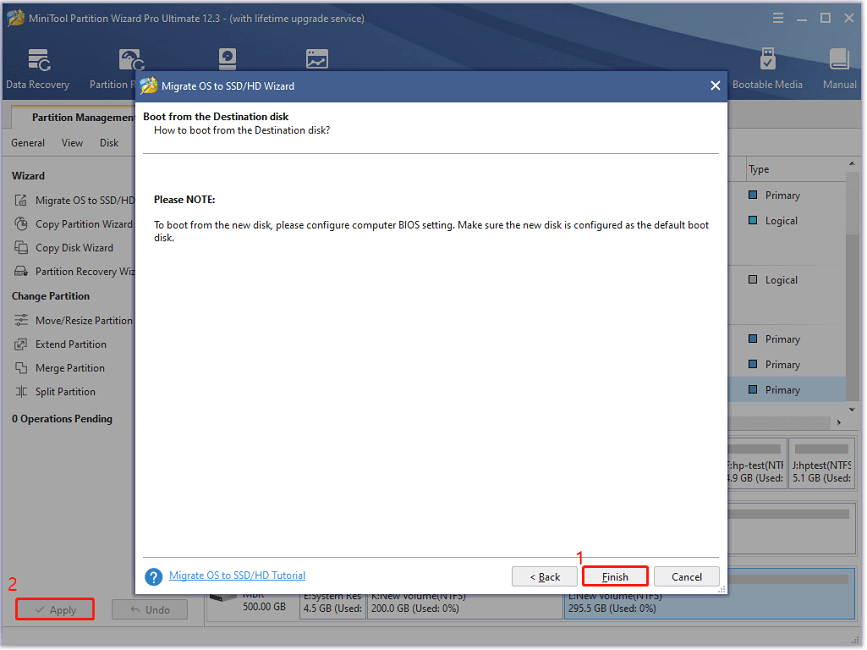Click the 0 Operations Pending label

[x=62, y=419]
